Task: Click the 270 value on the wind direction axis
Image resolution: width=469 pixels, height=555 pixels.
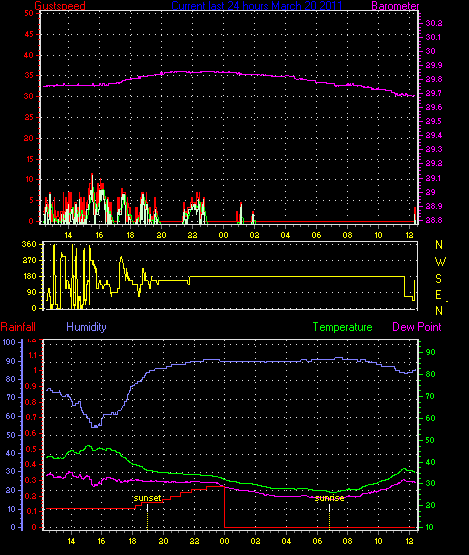Action: [x=29, y=260]
